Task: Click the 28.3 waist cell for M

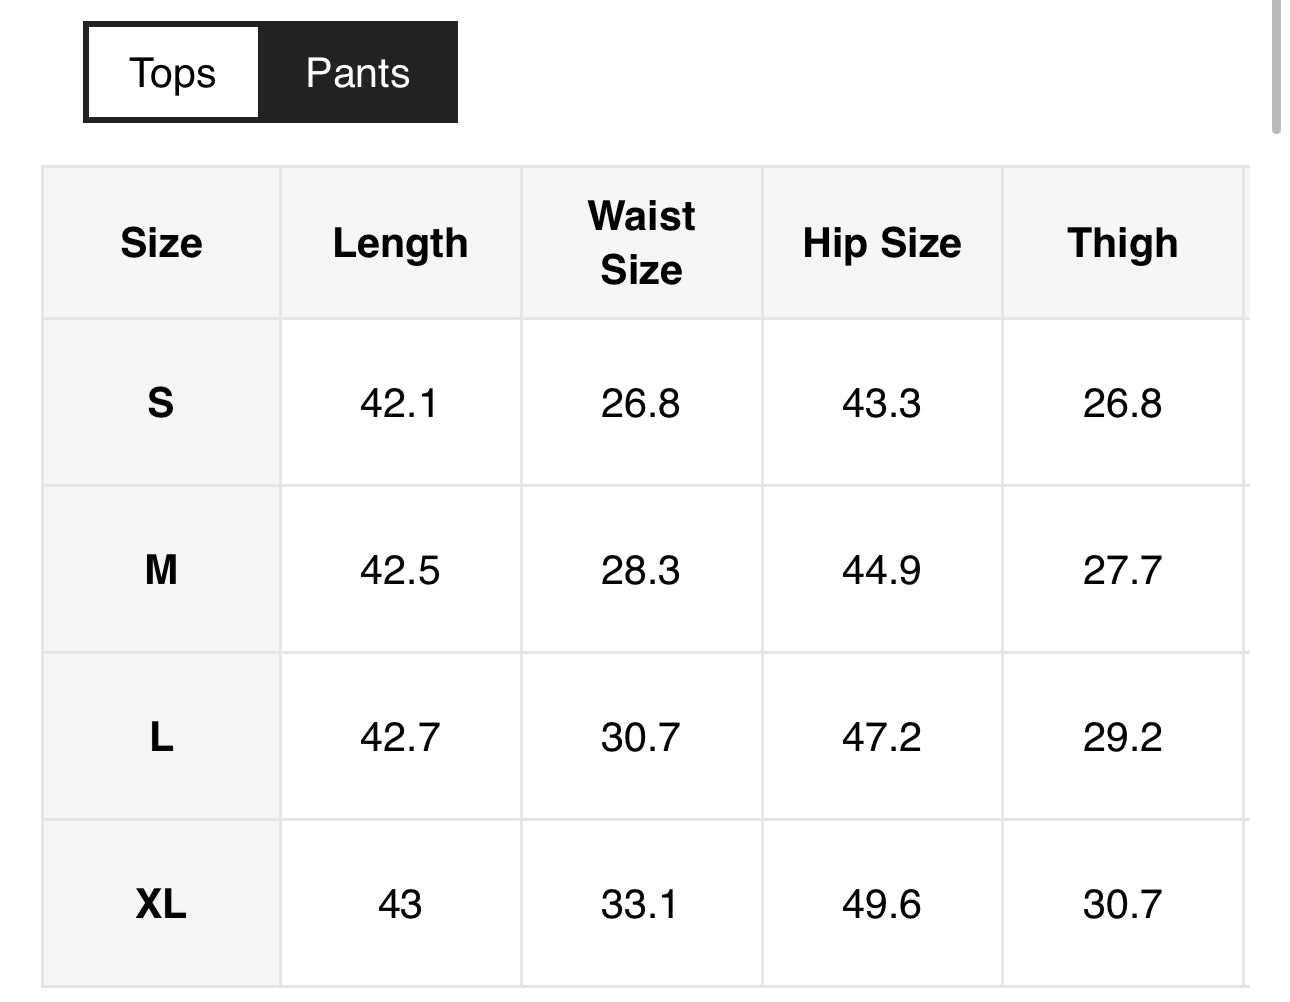Action: tap(642, 570)
